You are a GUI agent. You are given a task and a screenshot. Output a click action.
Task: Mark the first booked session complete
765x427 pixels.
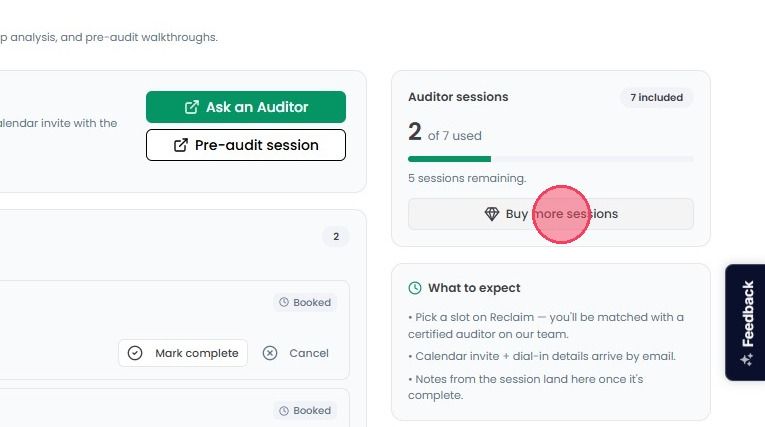pos(183,353)
